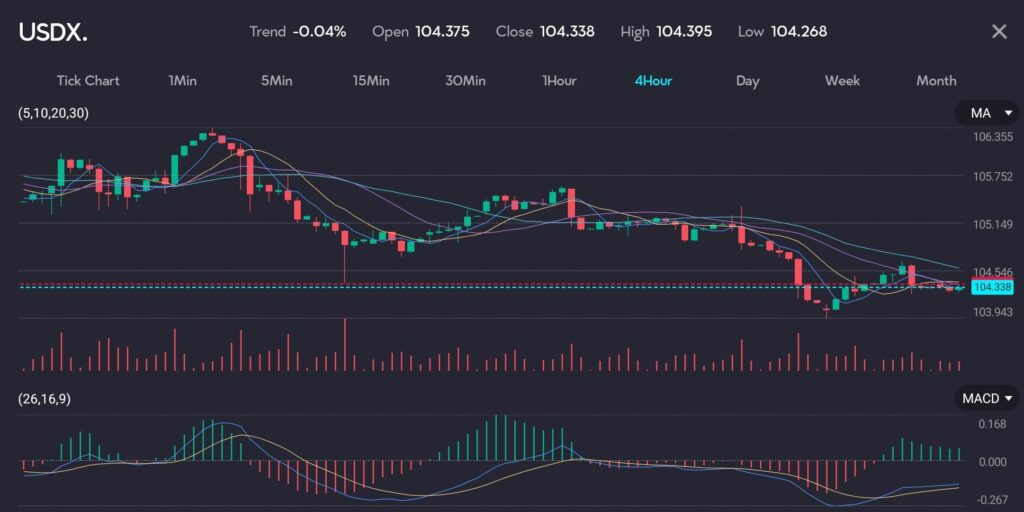Switch to the Week chart view
The width and height of the screenshot is (1024, 512).
tap(842, 81)
